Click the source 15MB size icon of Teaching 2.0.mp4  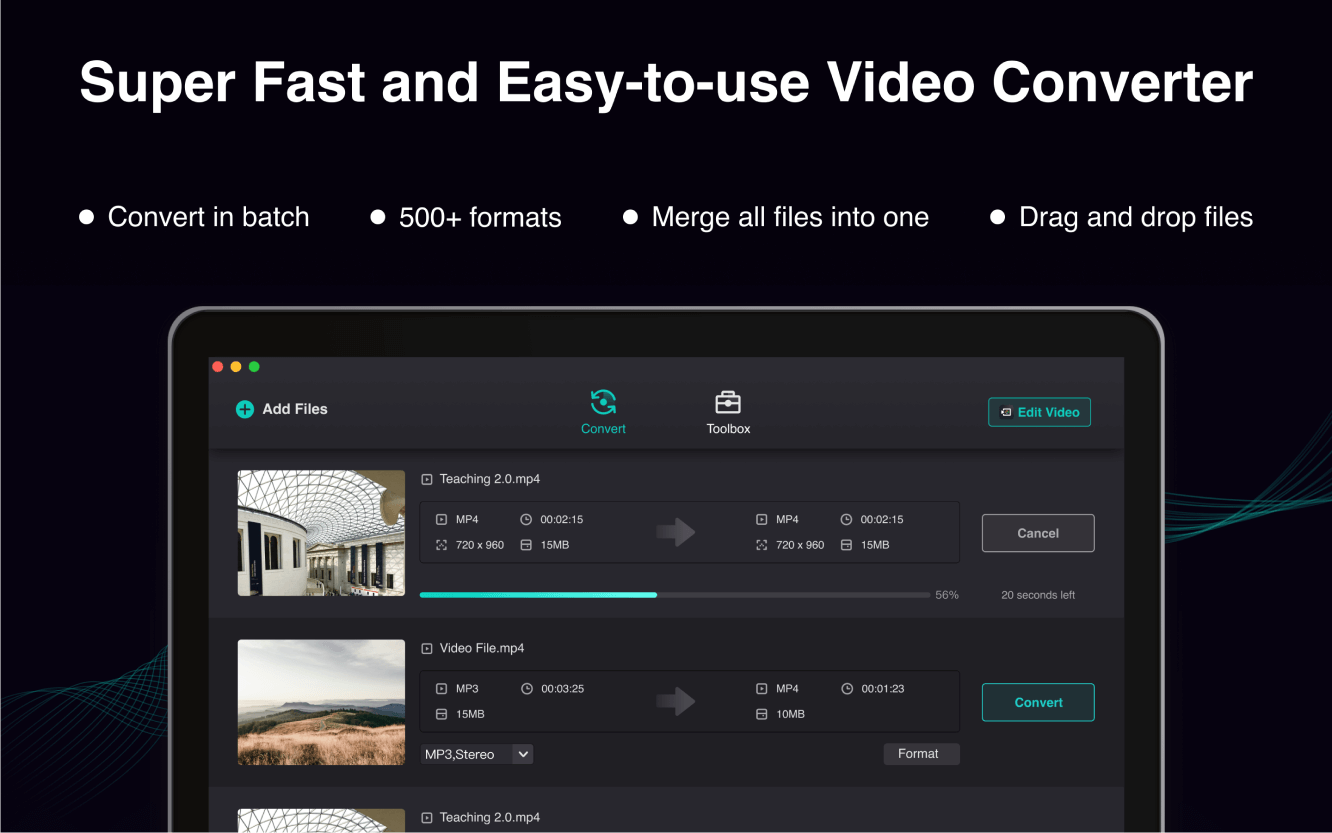[526, 545]
